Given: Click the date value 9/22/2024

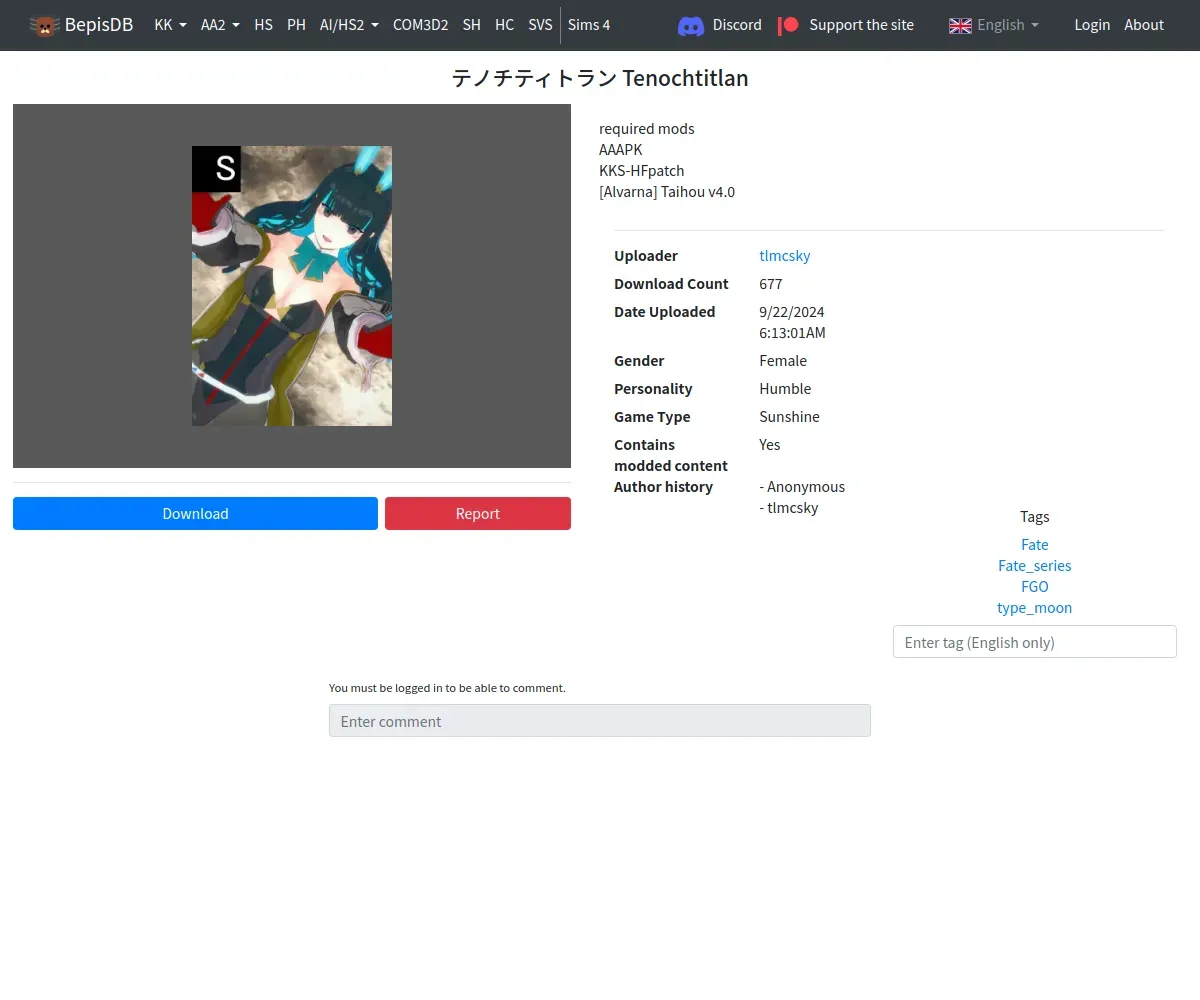Looking at the screenshot, I should 792,312.
